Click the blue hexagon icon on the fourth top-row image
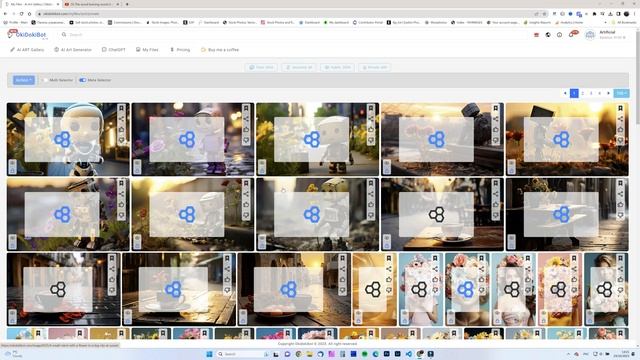 [x=436, y=140]
